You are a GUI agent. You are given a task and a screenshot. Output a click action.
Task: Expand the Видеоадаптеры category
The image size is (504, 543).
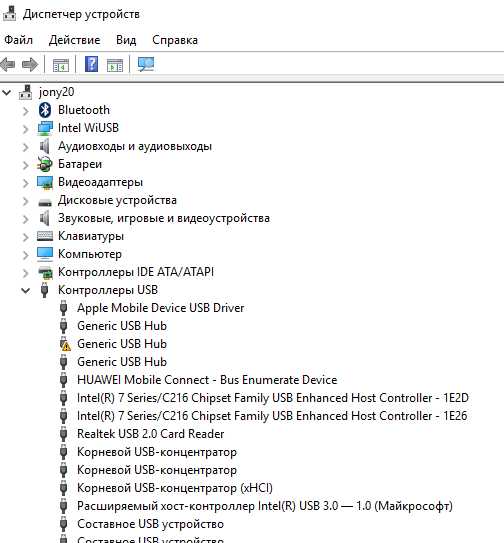(25, 183)
